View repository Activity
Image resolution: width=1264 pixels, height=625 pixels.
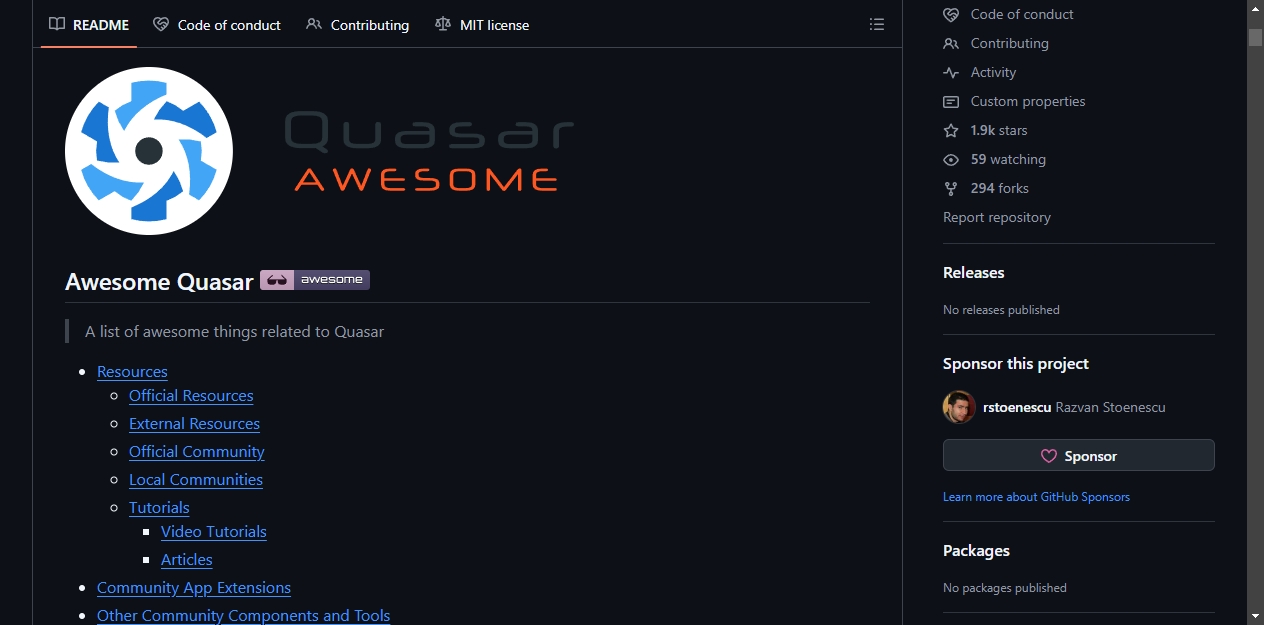993,72
